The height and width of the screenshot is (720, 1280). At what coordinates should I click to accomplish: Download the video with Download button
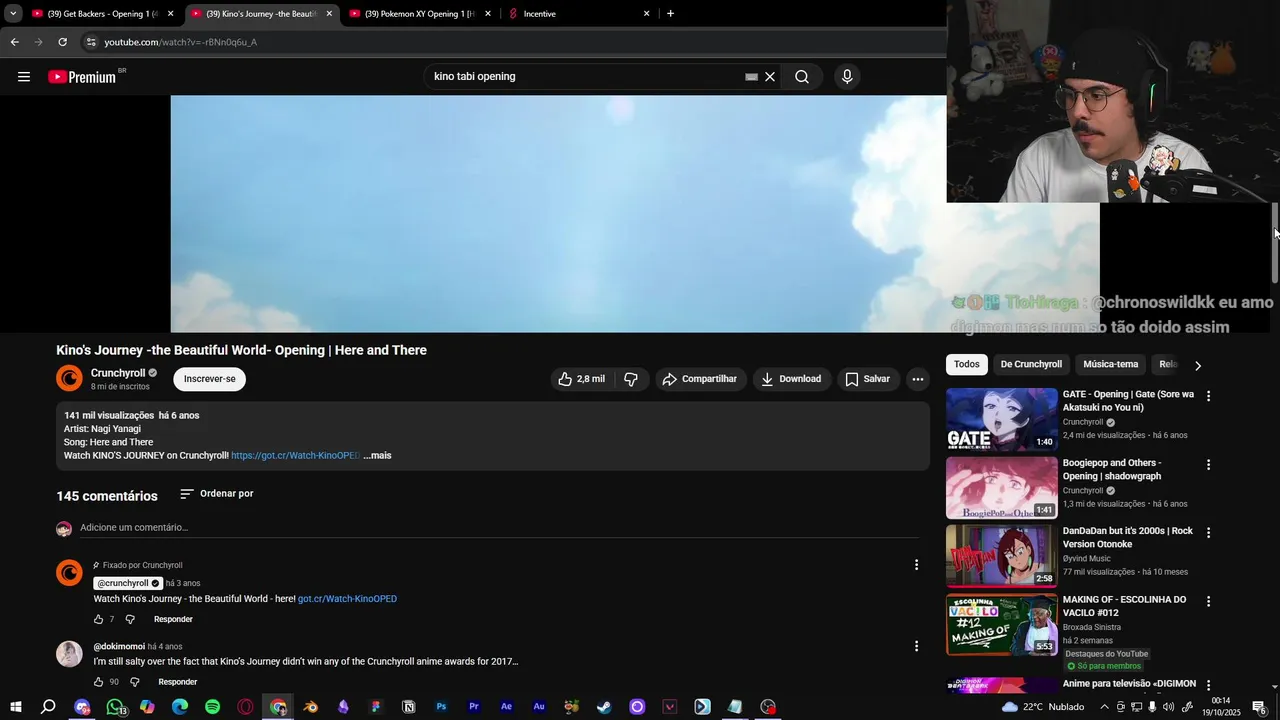[x=791, y=379]
